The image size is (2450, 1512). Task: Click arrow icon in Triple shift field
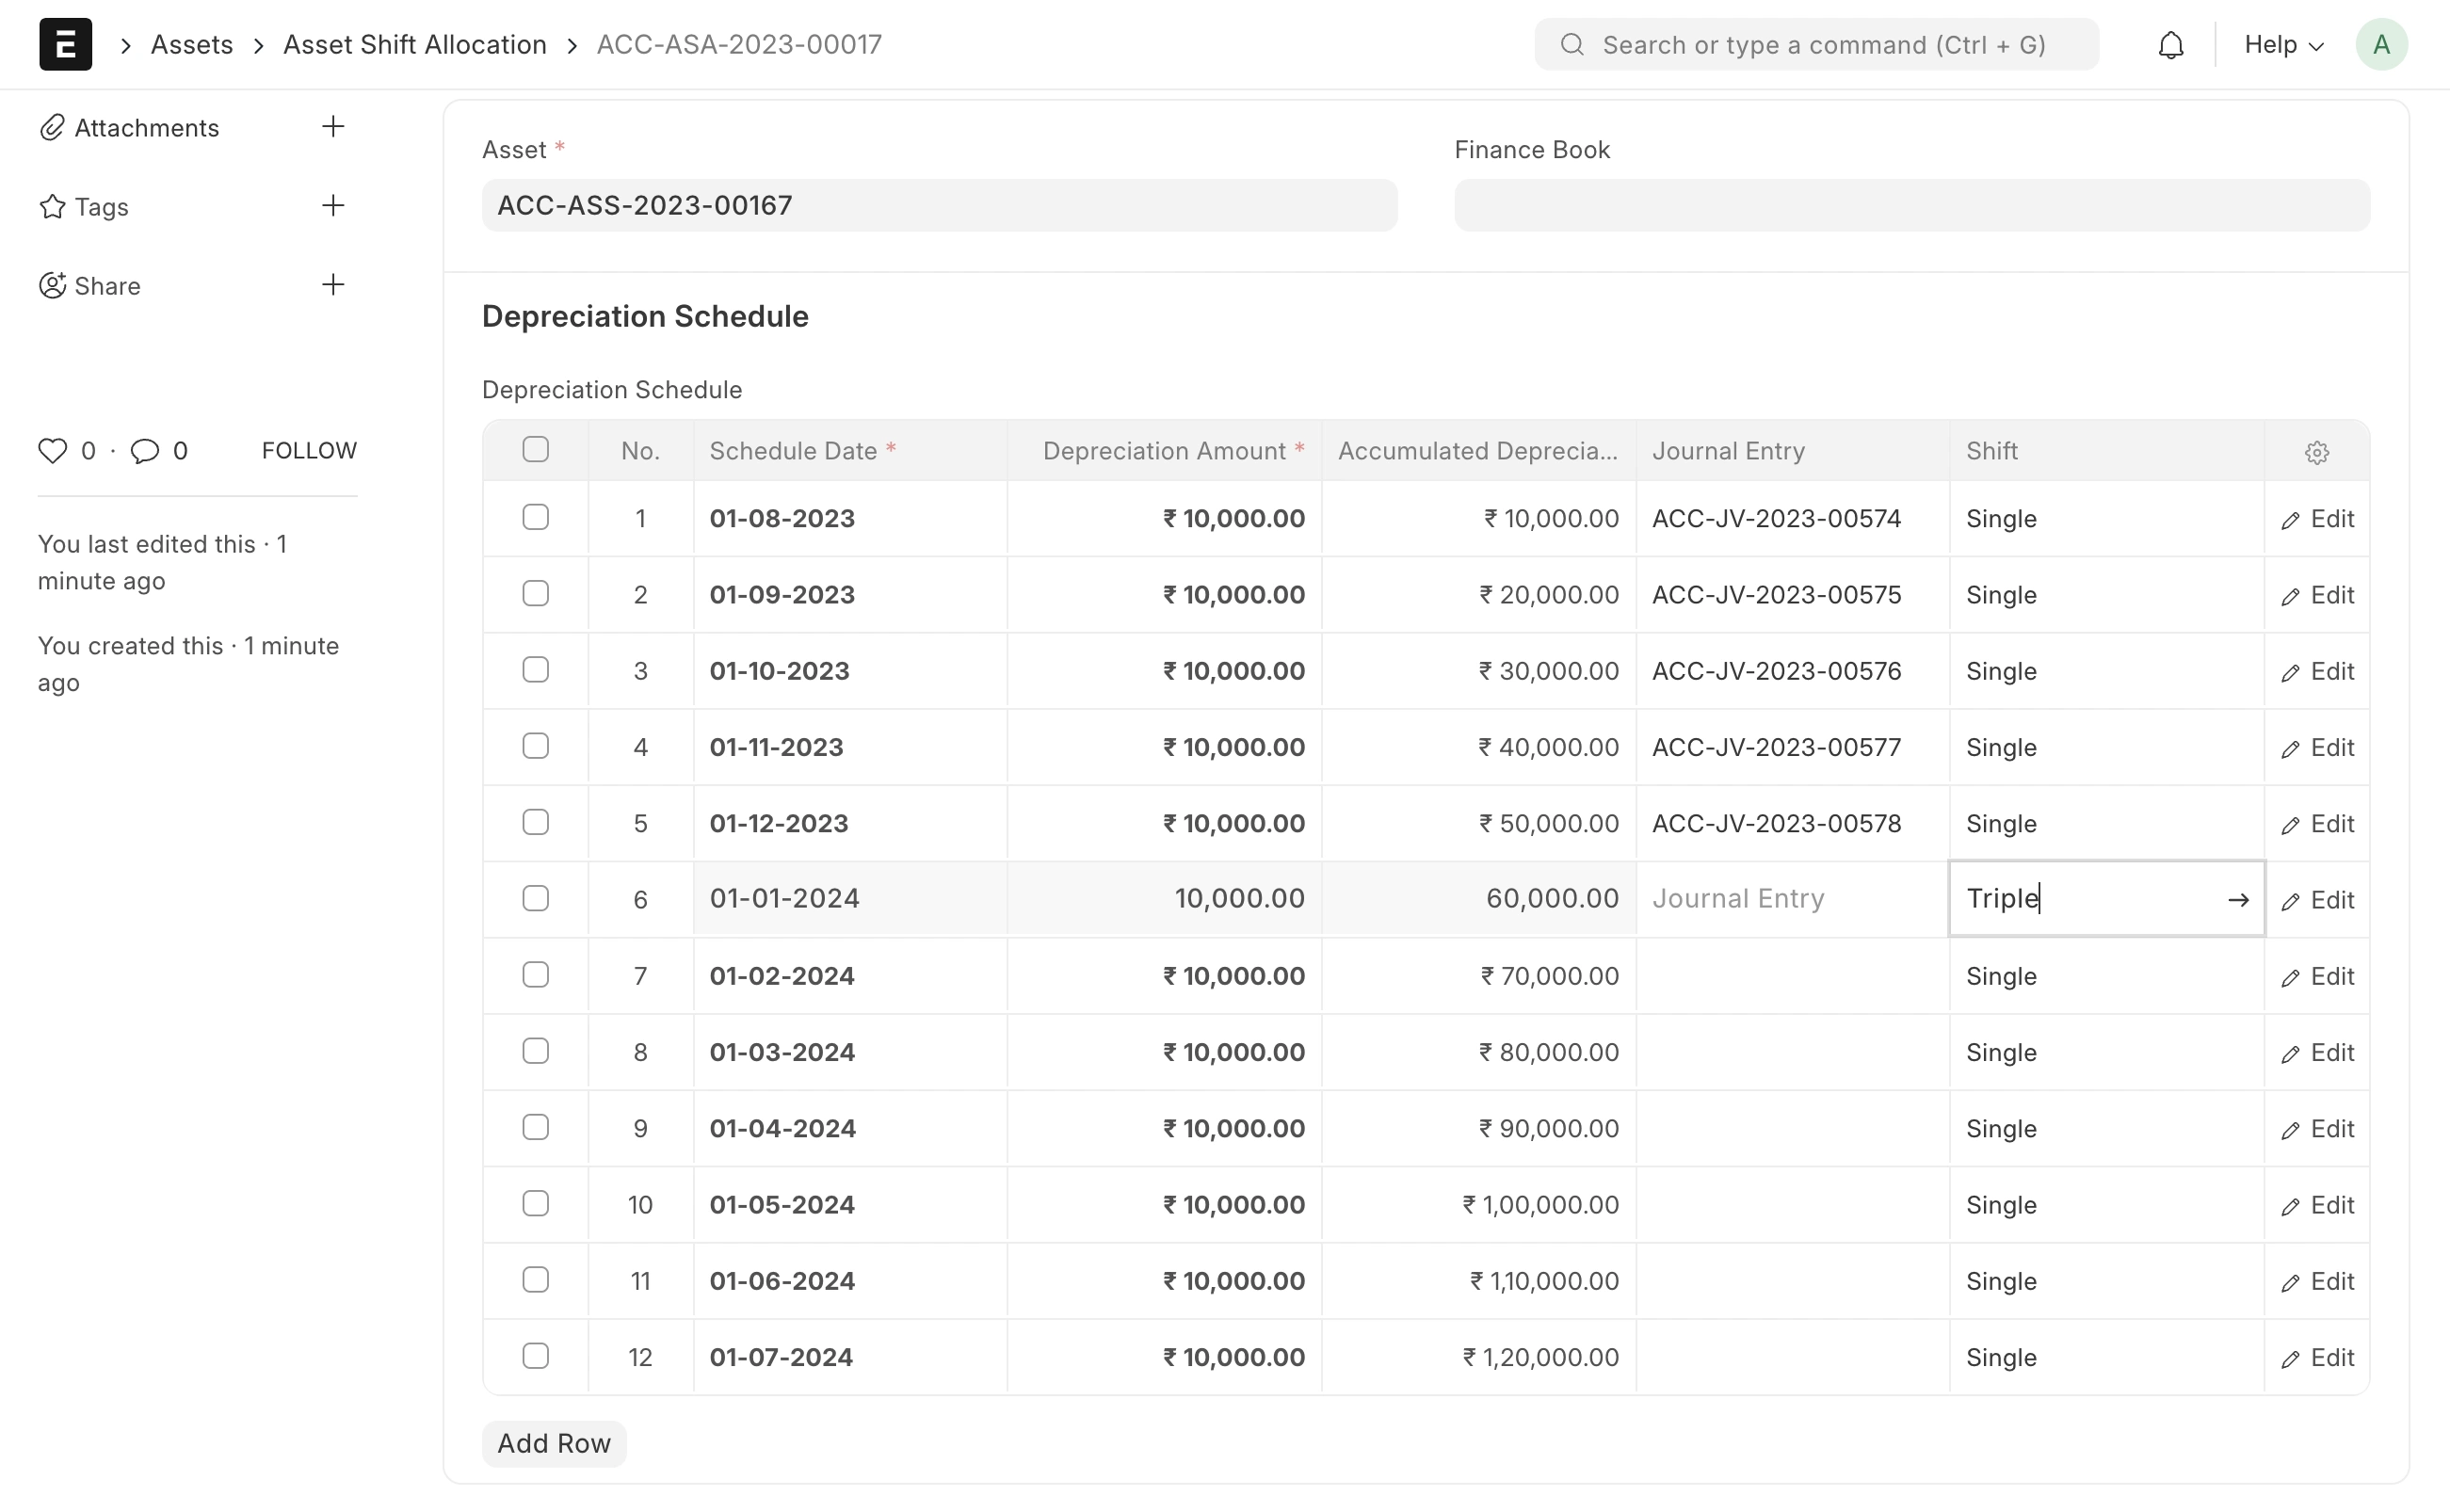[2238, 900]
